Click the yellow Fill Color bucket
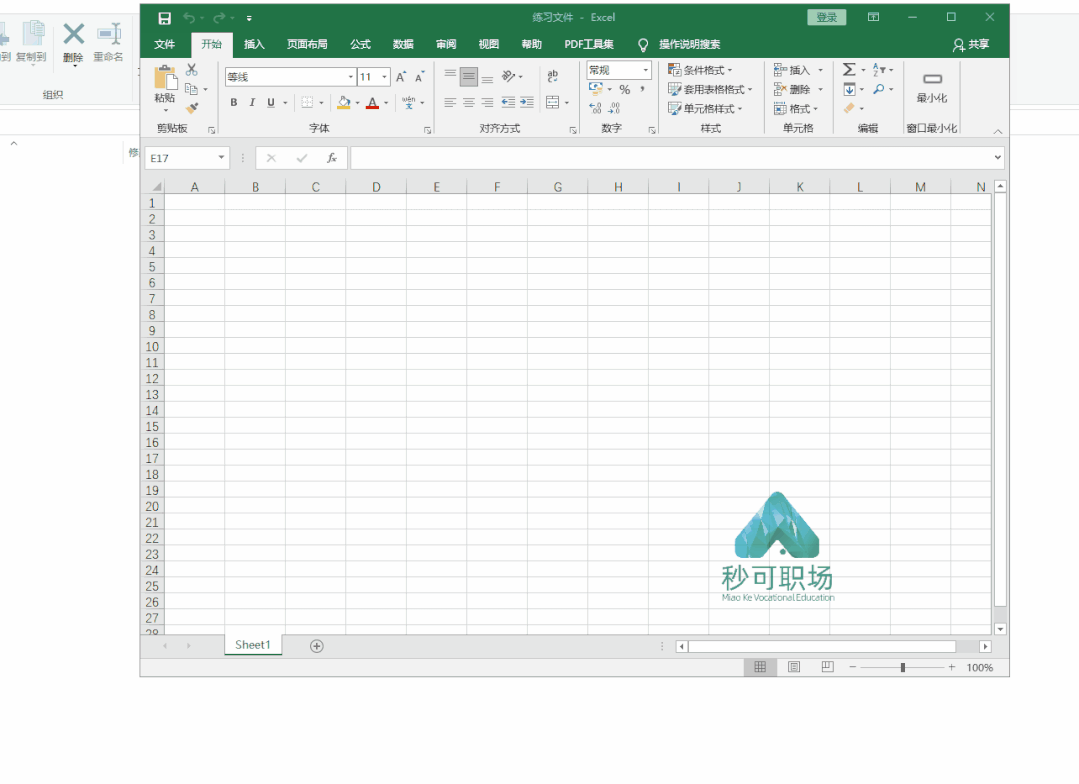Image resolution: width=1079 pixels, height=784 pixels. coord(343,103)
